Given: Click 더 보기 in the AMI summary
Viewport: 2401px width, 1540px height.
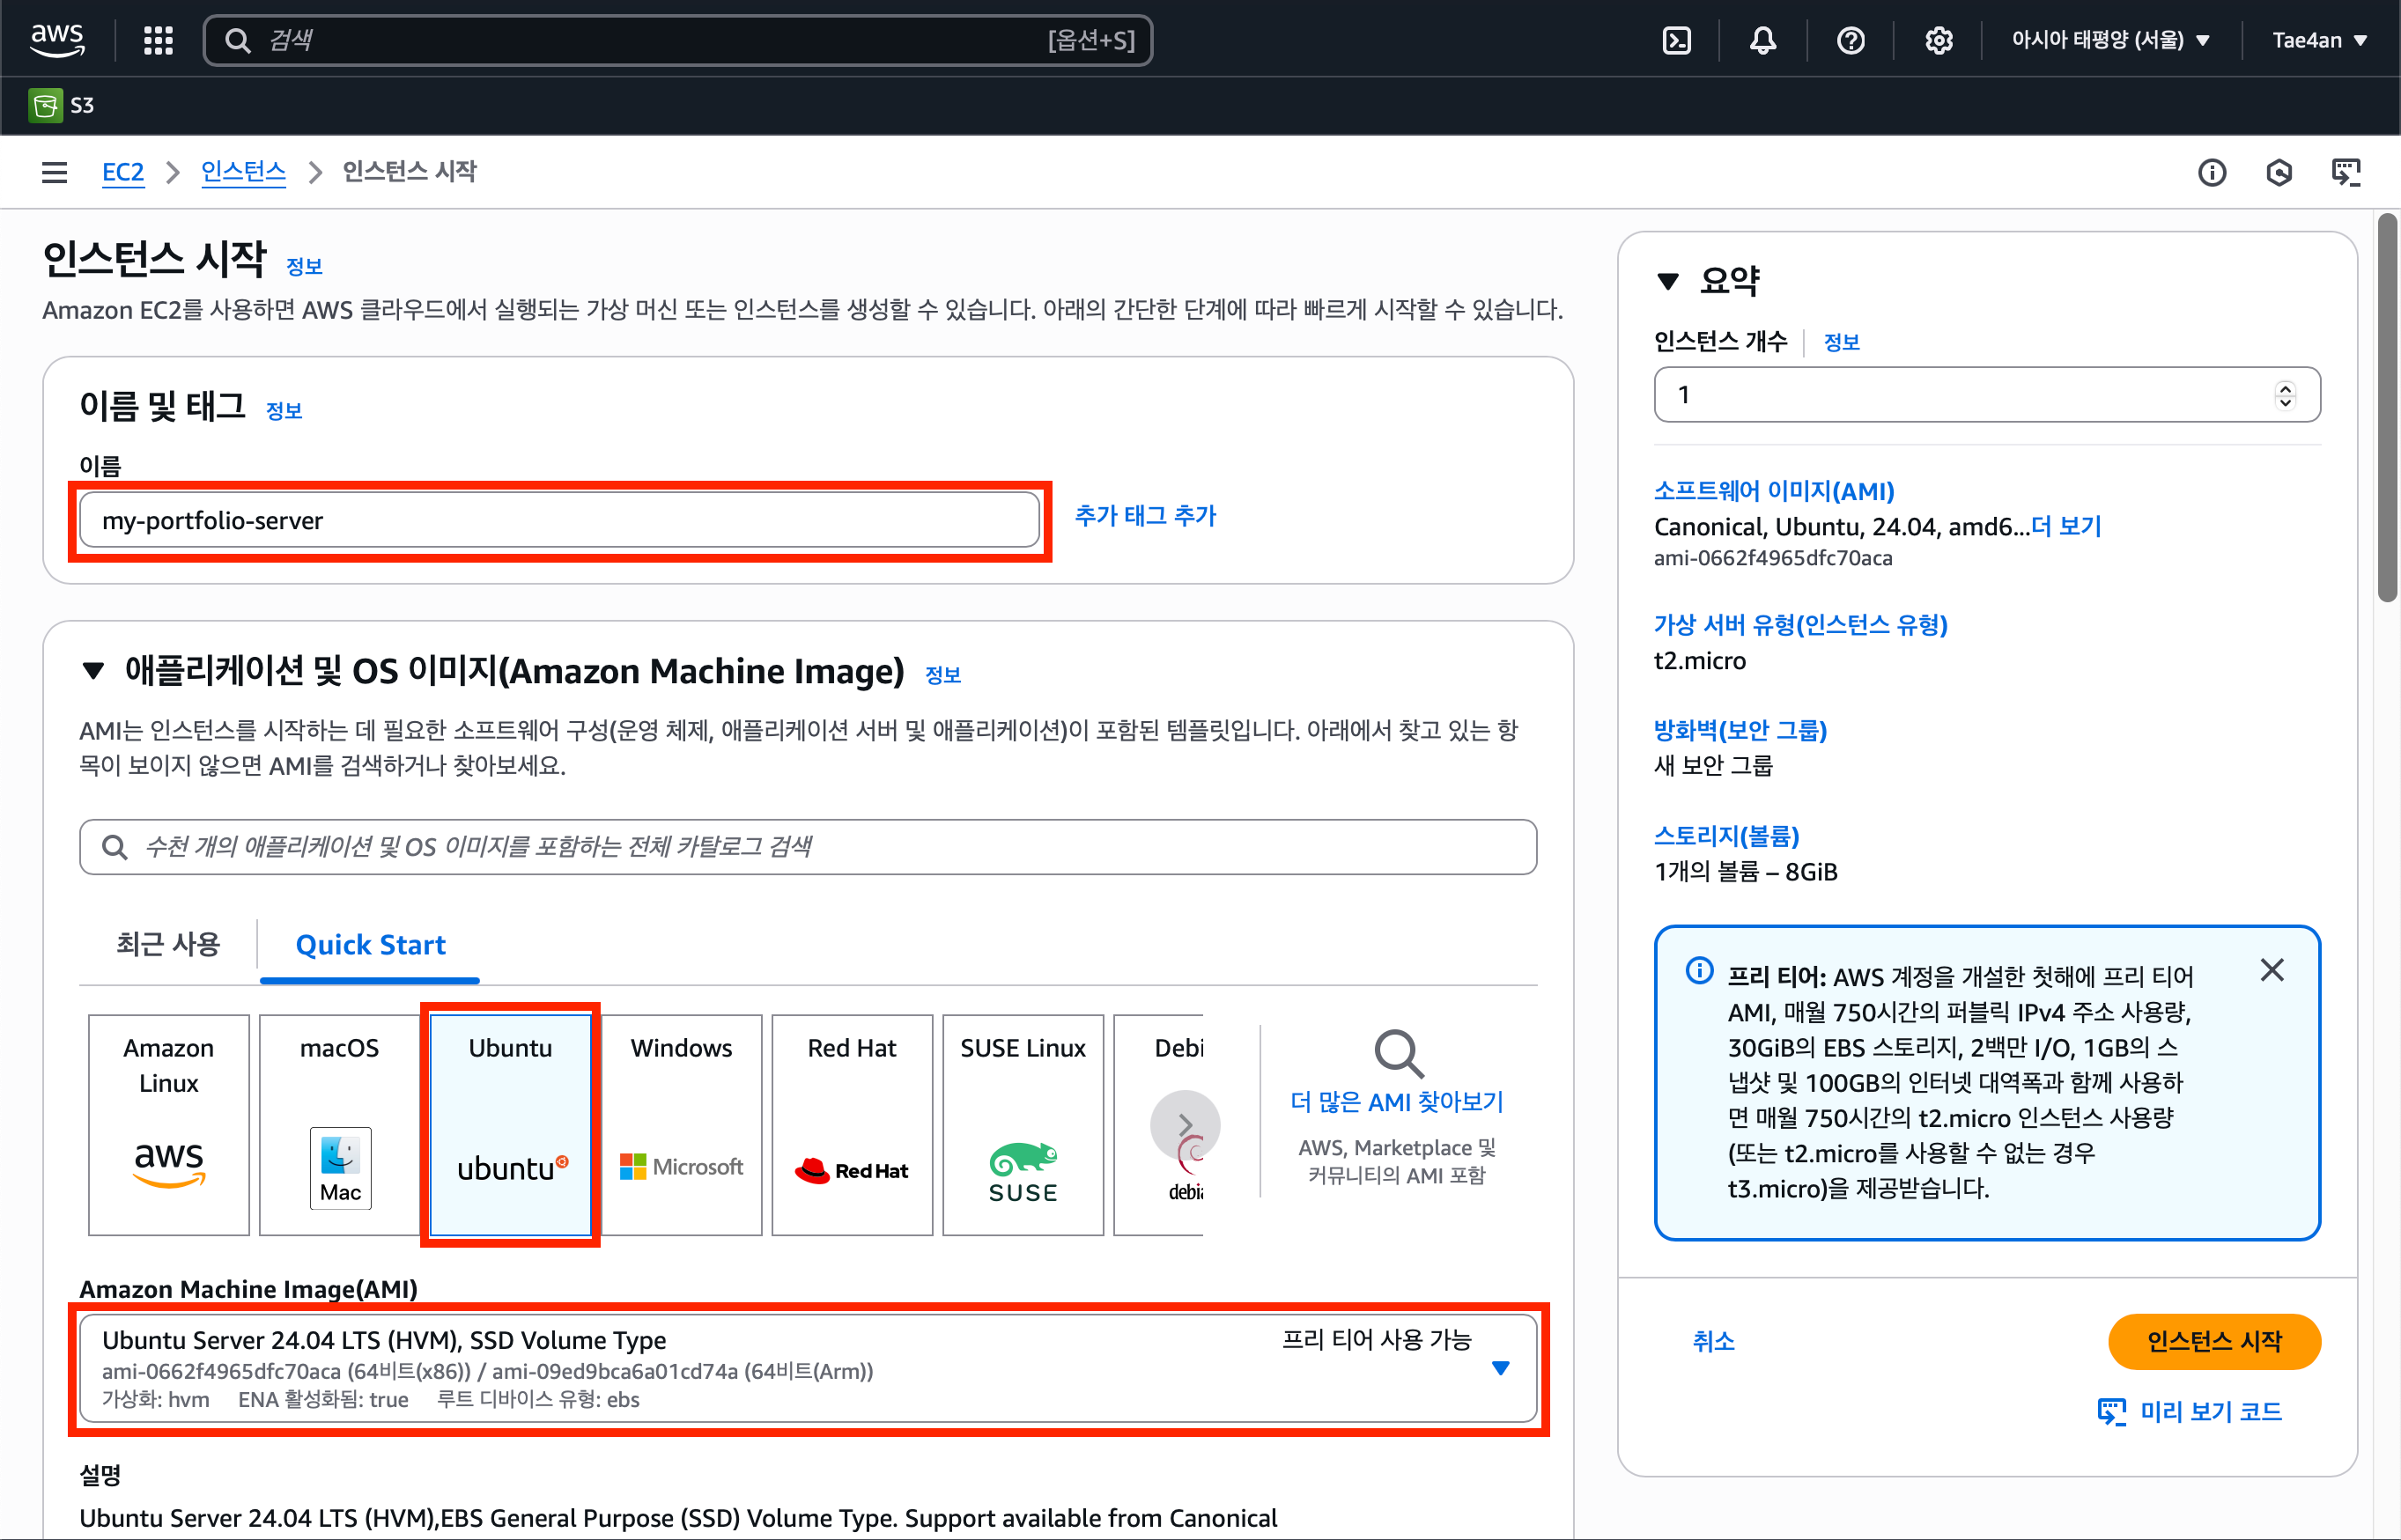Looking at the screenshot, I should click(2066, 526).
